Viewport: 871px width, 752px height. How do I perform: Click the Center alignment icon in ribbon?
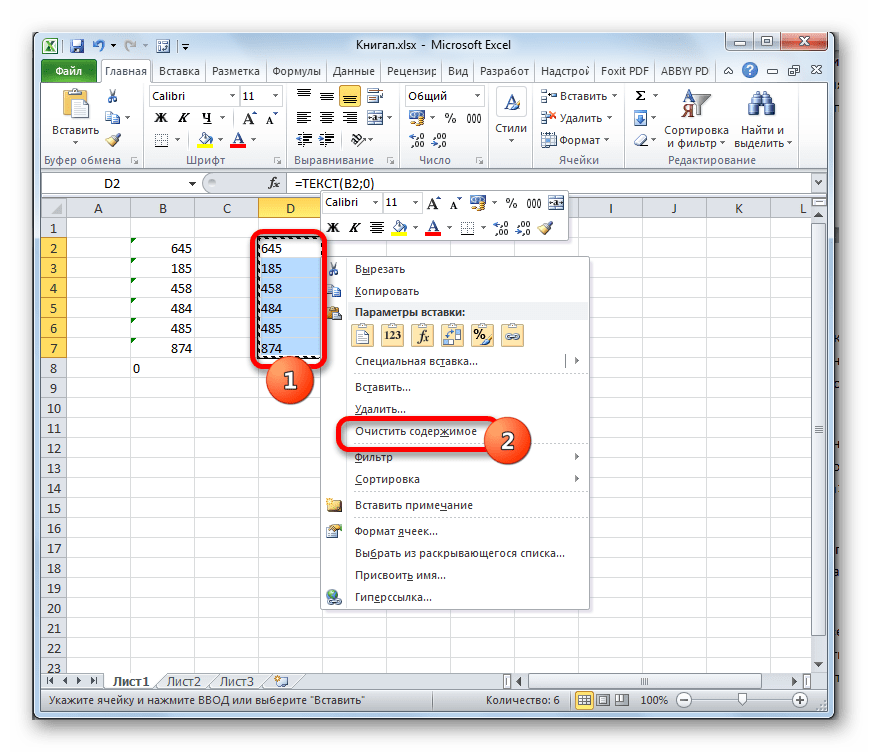327,118
